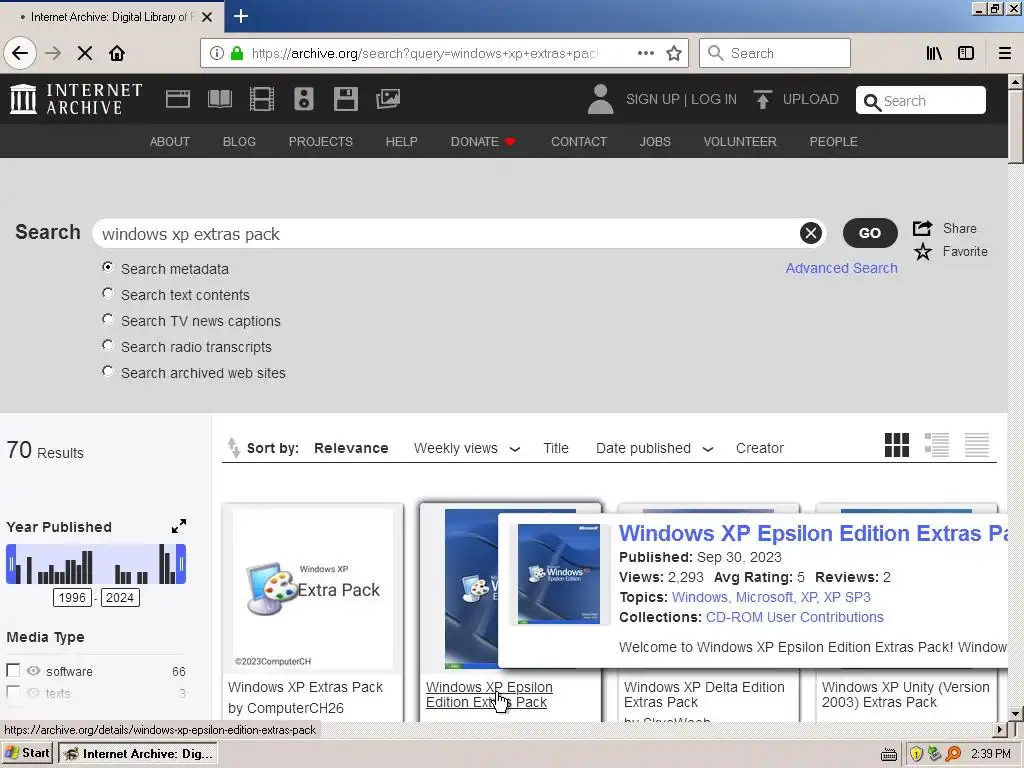Select Search text contents option

(108, 293)
